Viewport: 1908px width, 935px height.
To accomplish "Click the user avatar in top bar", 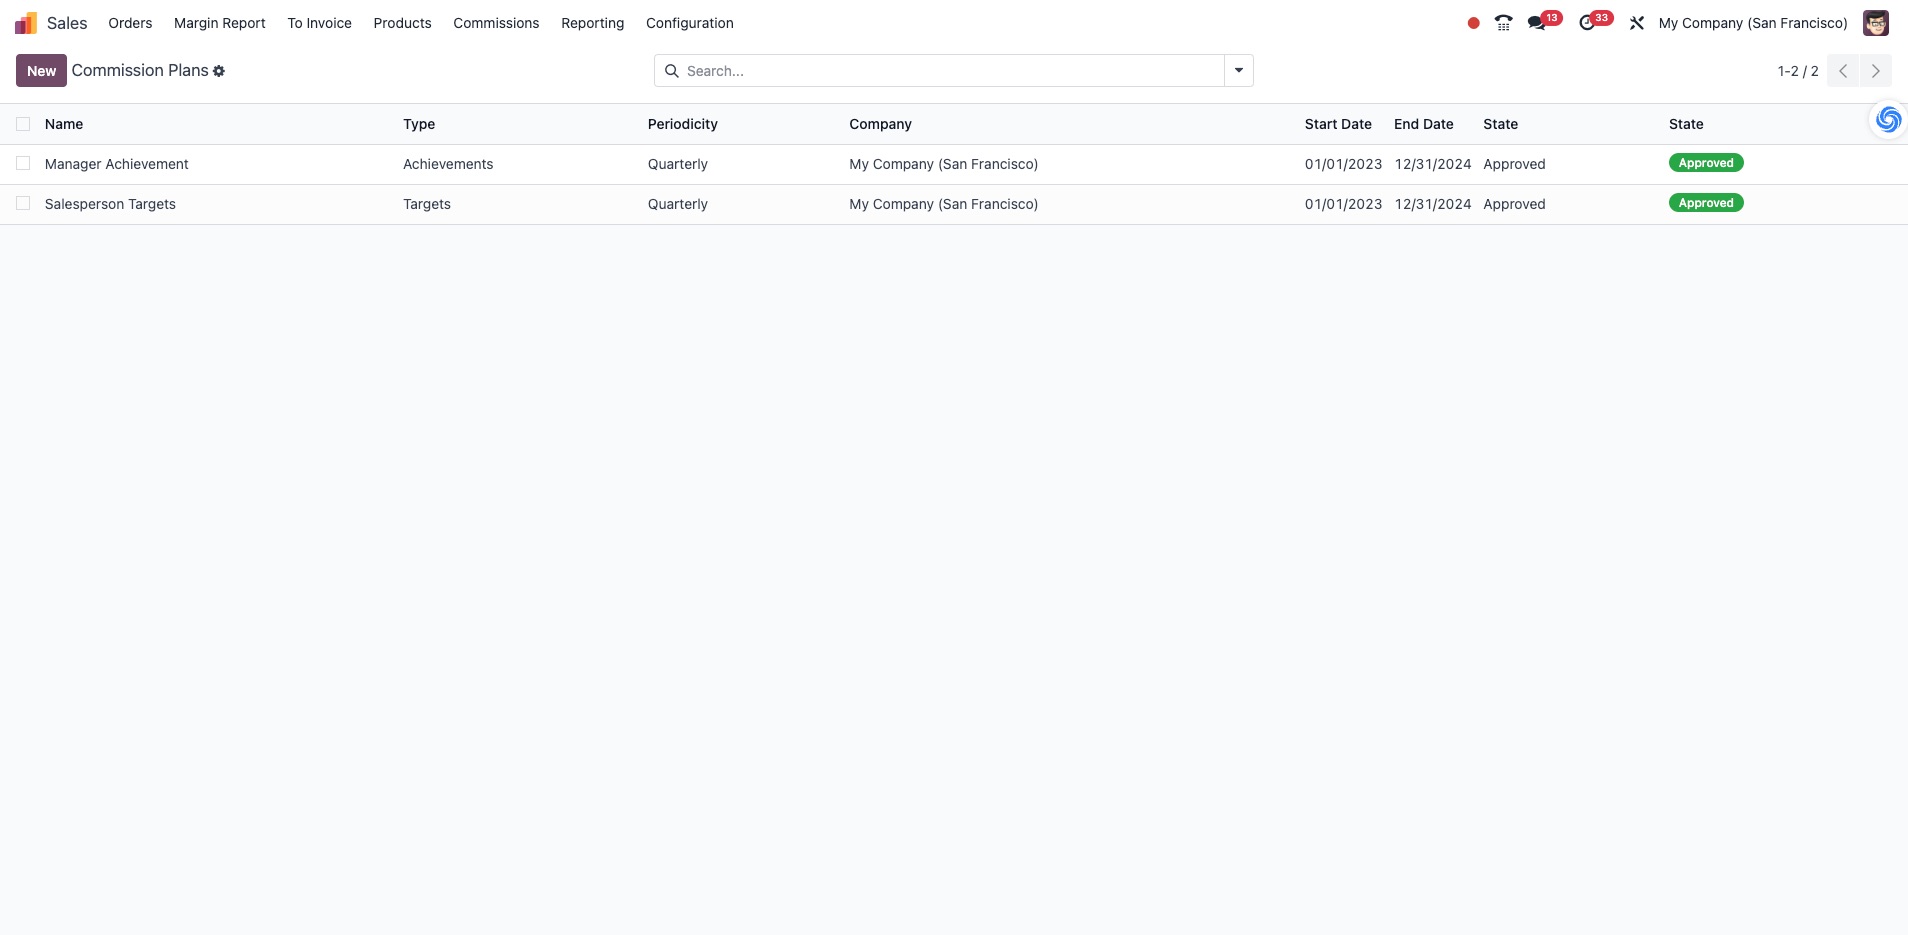I will pyautogui.click(x=1876, y=23).
